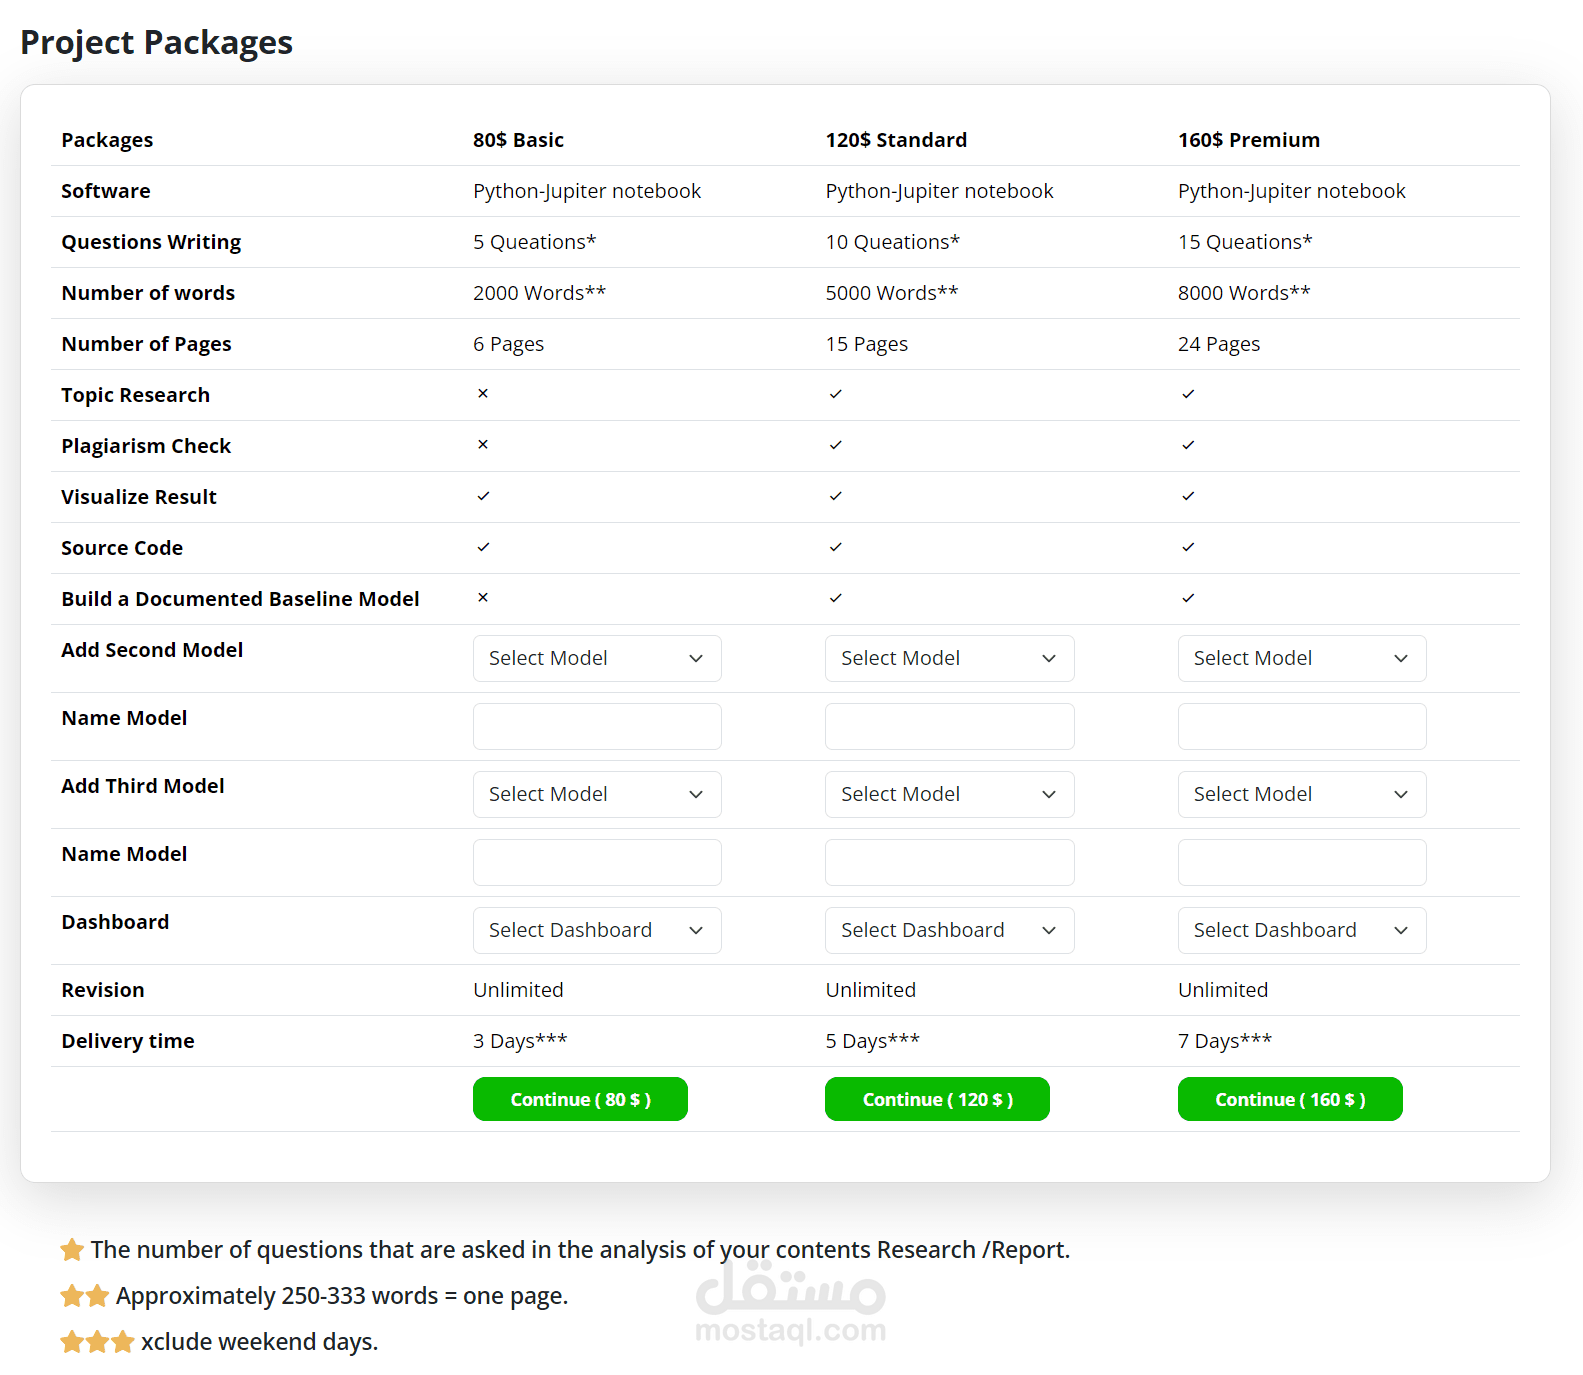The image size is (1583, 1375).
Task: Click the single star footnote icon
Action: point(72,1250)
